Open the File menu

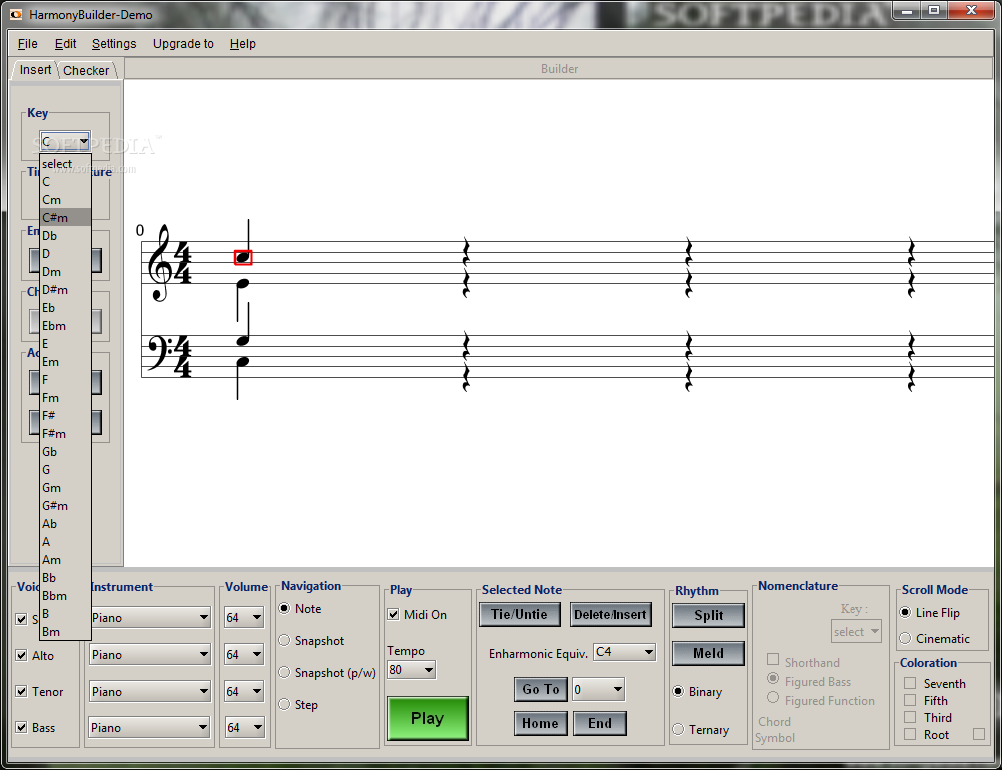pos(27,43)
